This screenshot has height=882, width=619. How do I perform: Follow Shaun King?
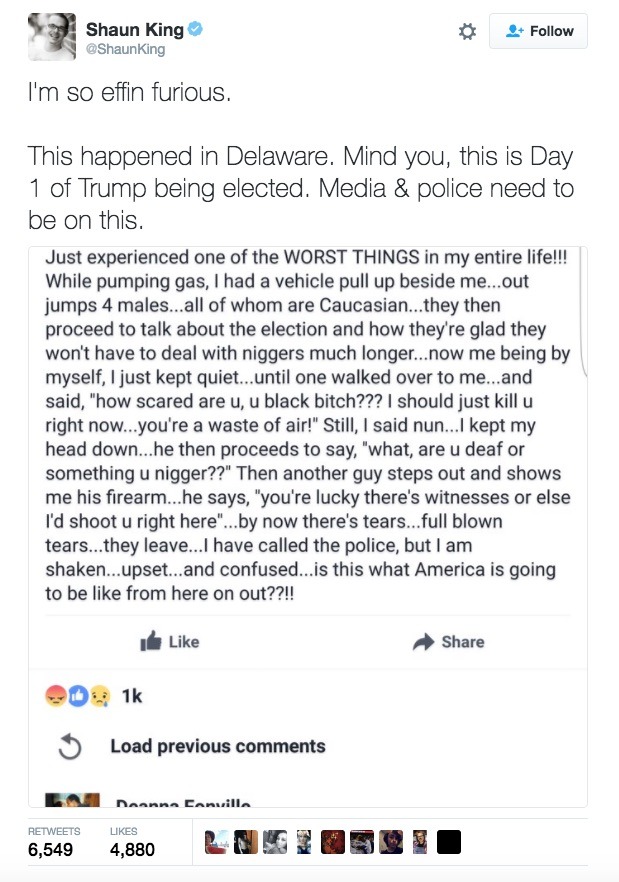point(538,31)
